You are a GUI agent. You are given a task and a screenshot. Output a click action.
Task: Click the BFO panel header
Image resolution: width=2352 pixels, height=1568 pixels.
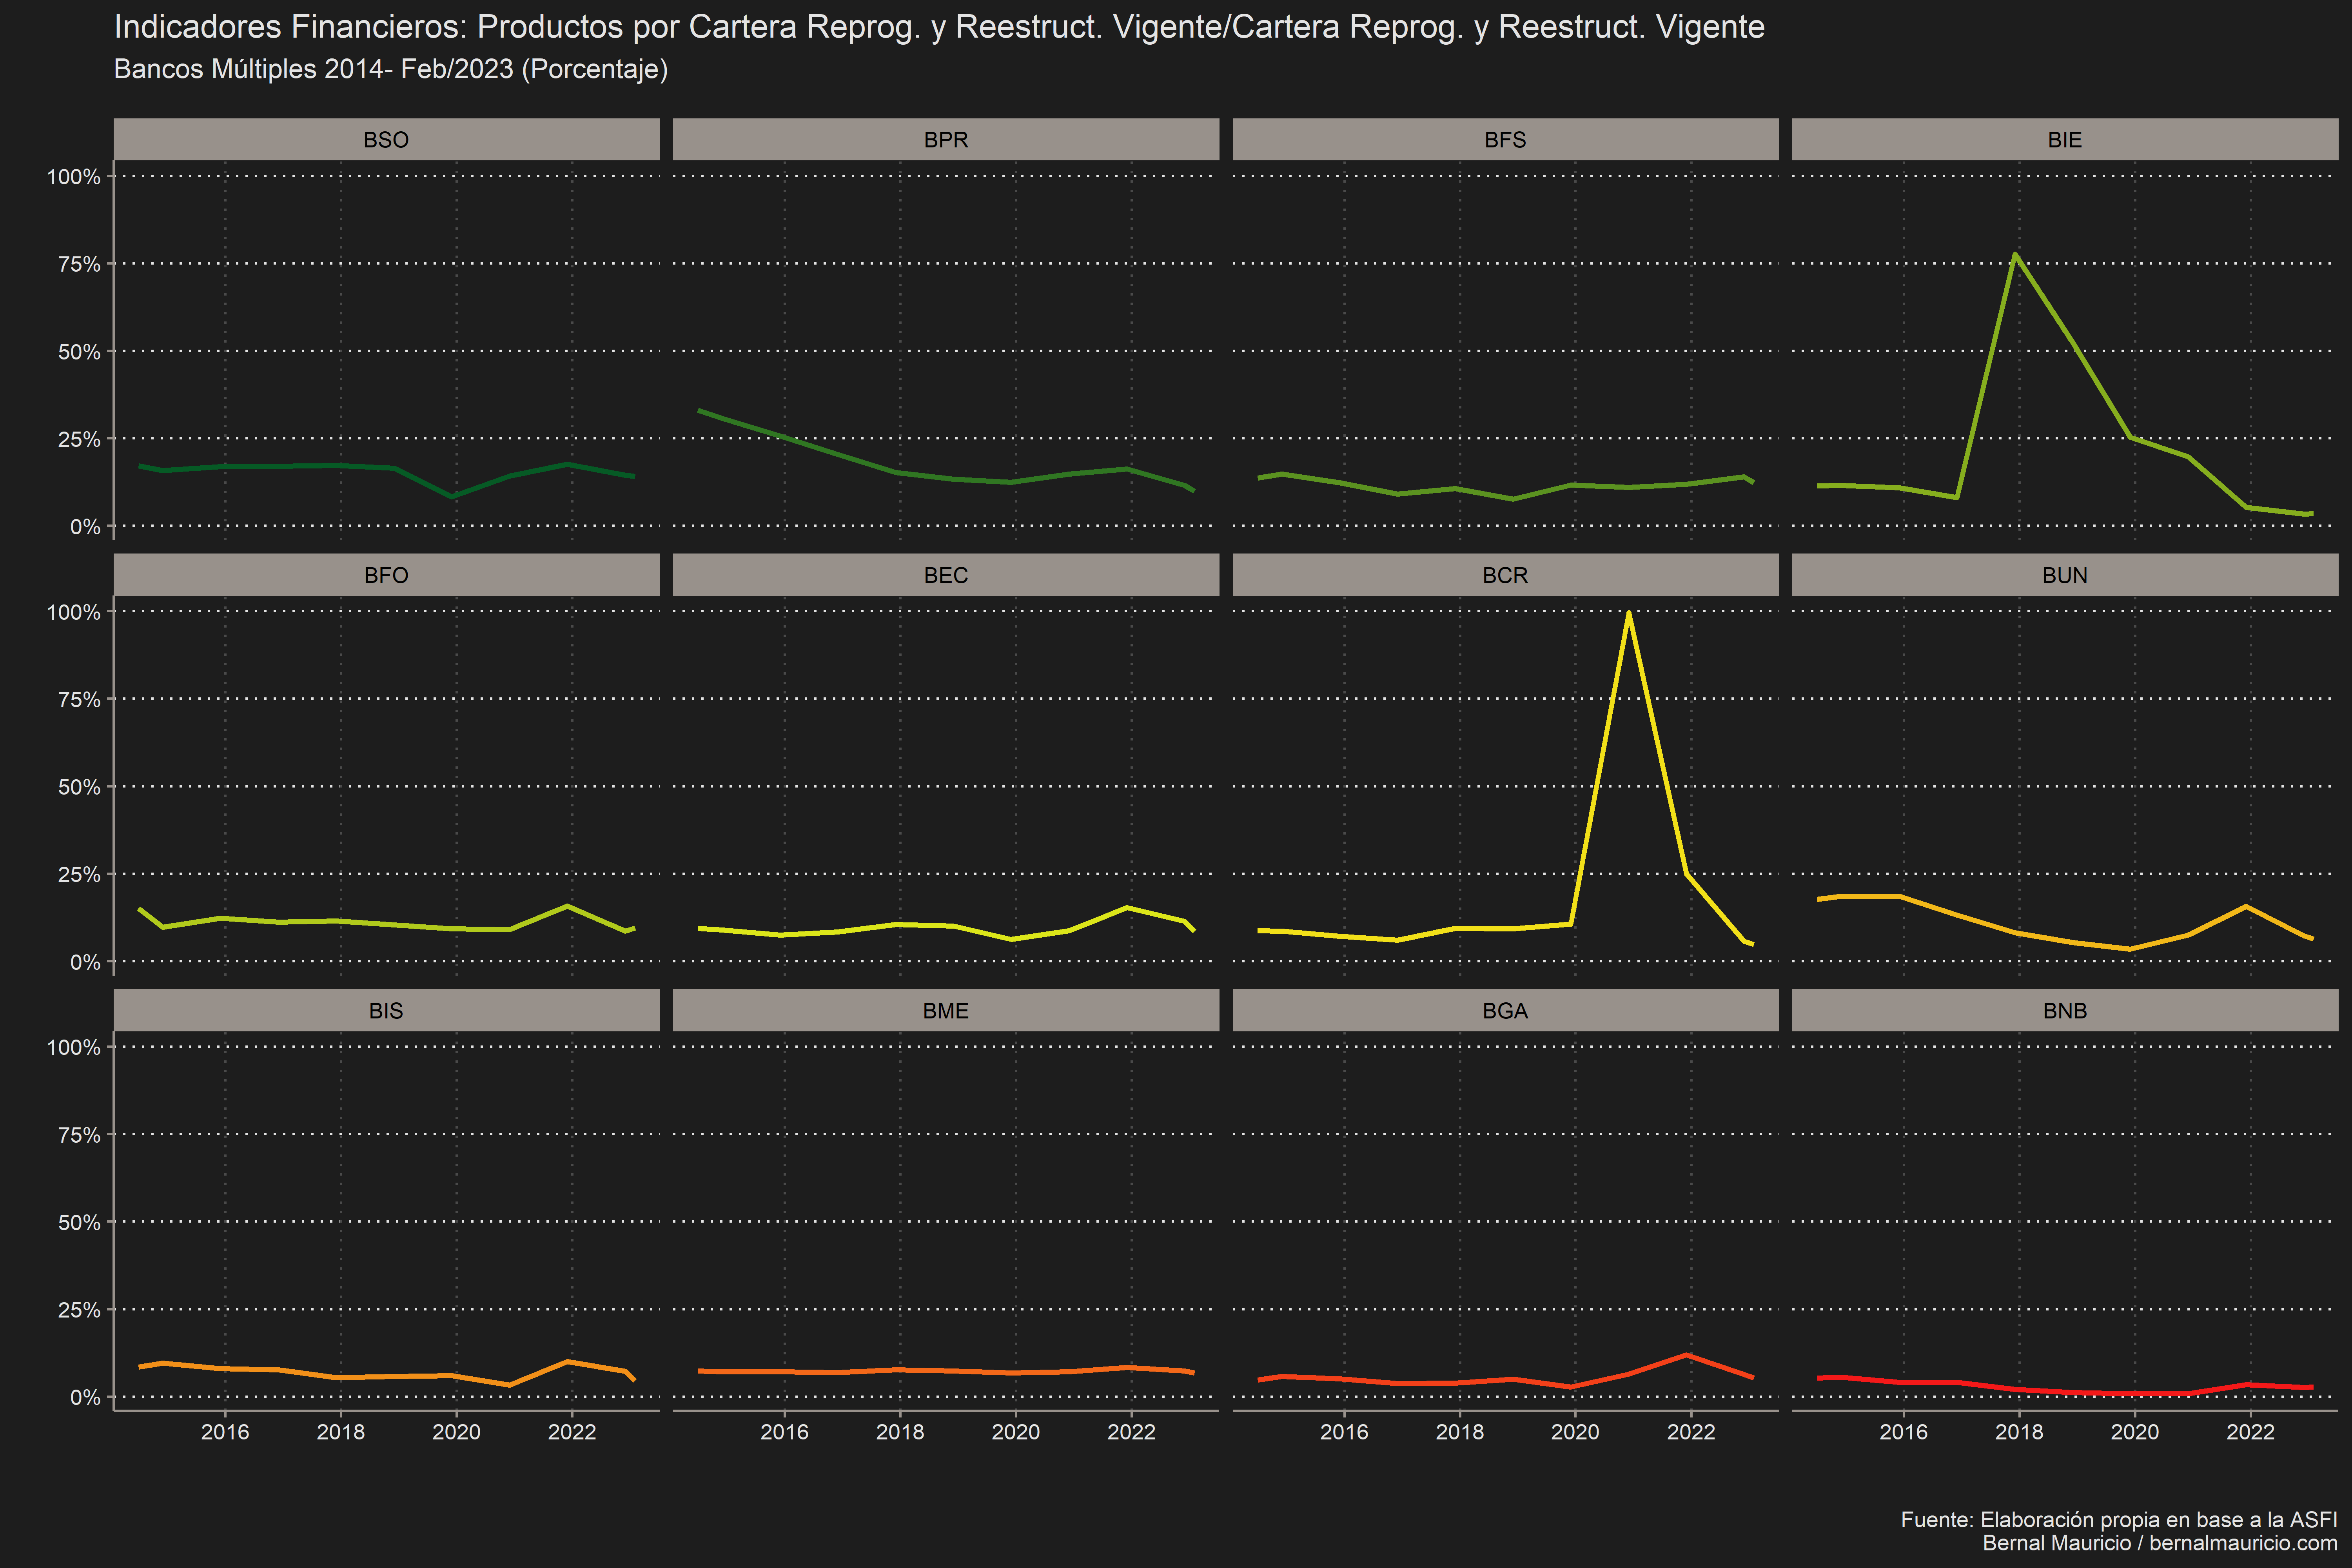[386, 575]
